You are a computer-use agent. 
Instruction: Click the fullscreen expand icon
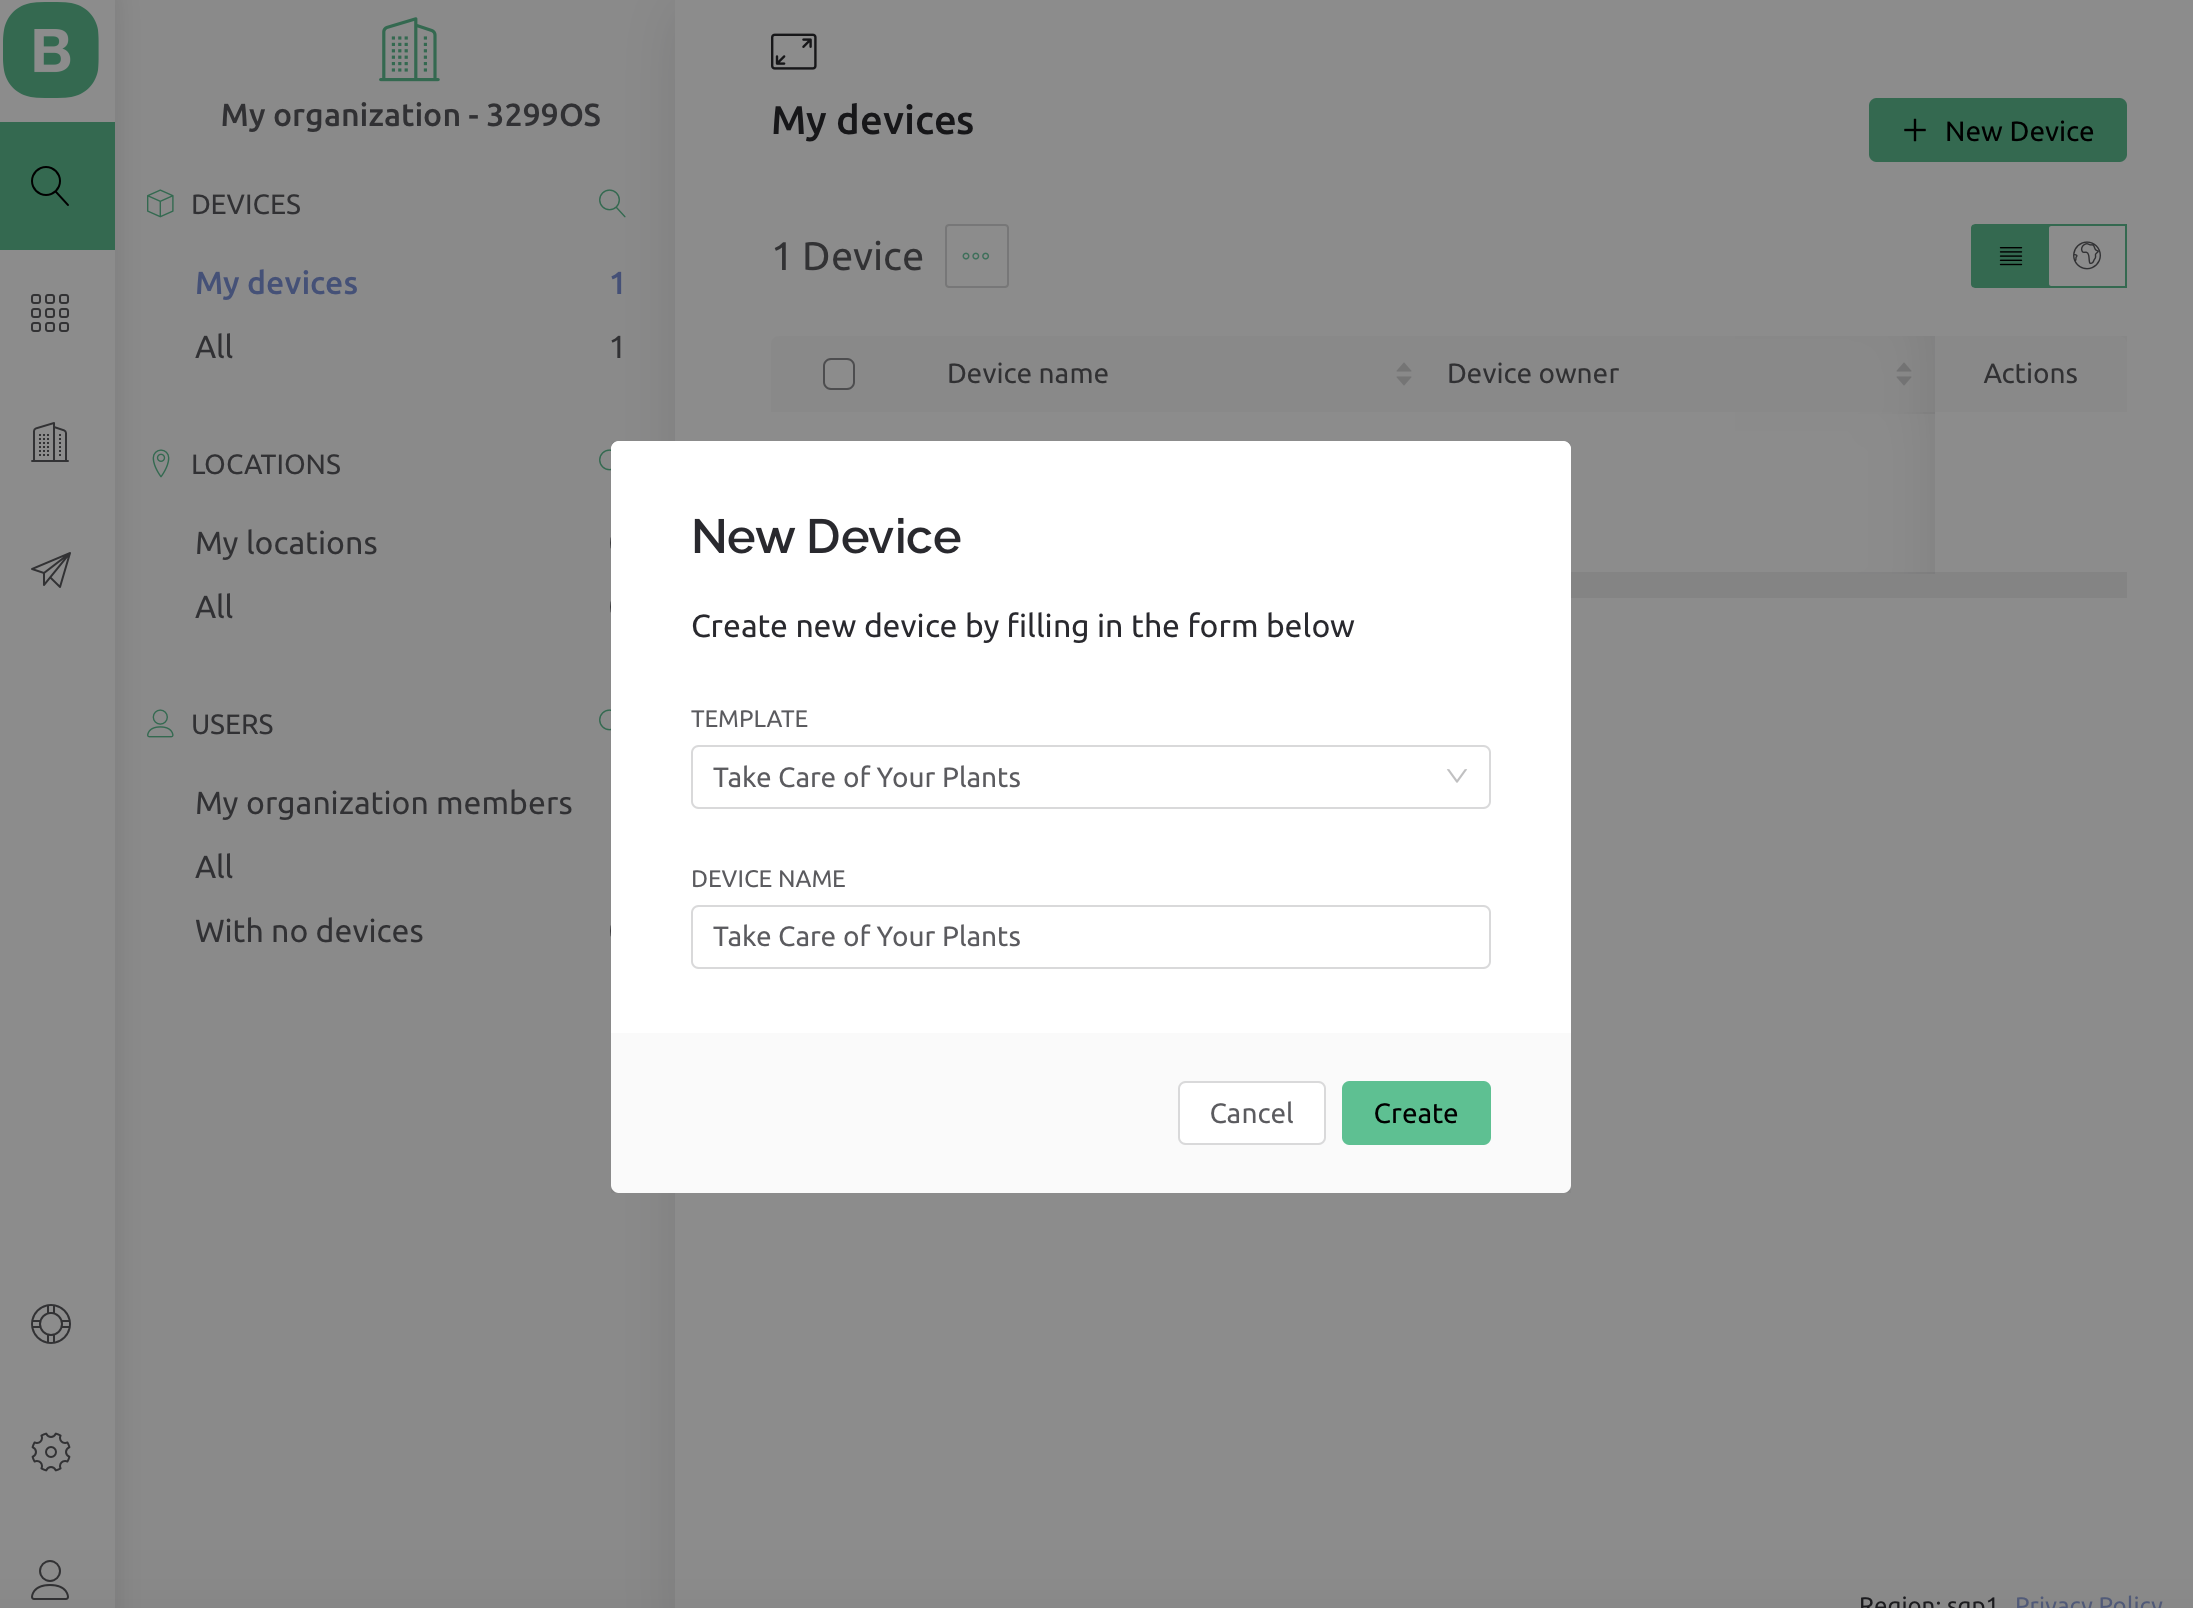(x=793, y=52)
